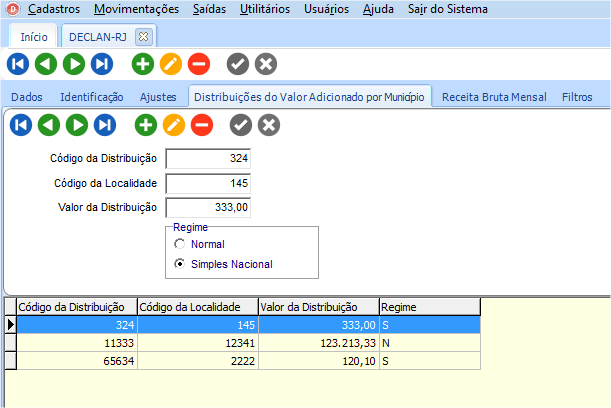Click locality cell 2222

tap(198, 361)
